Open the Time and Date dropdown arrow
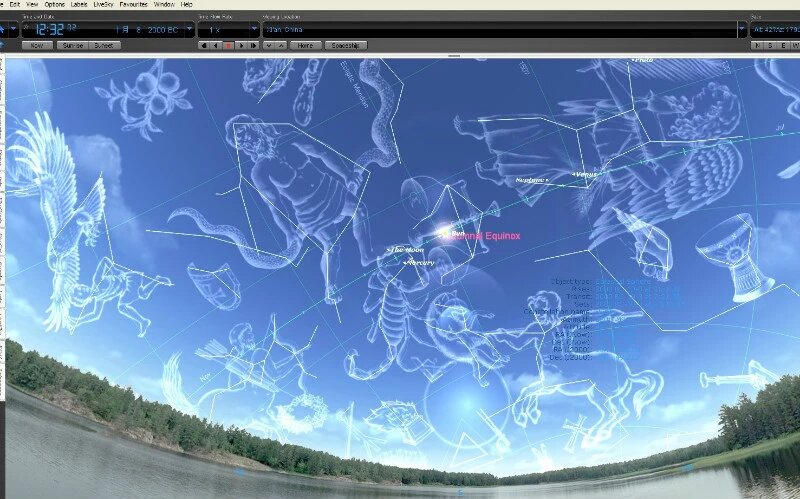800x499 pixels. pos(189,30)
